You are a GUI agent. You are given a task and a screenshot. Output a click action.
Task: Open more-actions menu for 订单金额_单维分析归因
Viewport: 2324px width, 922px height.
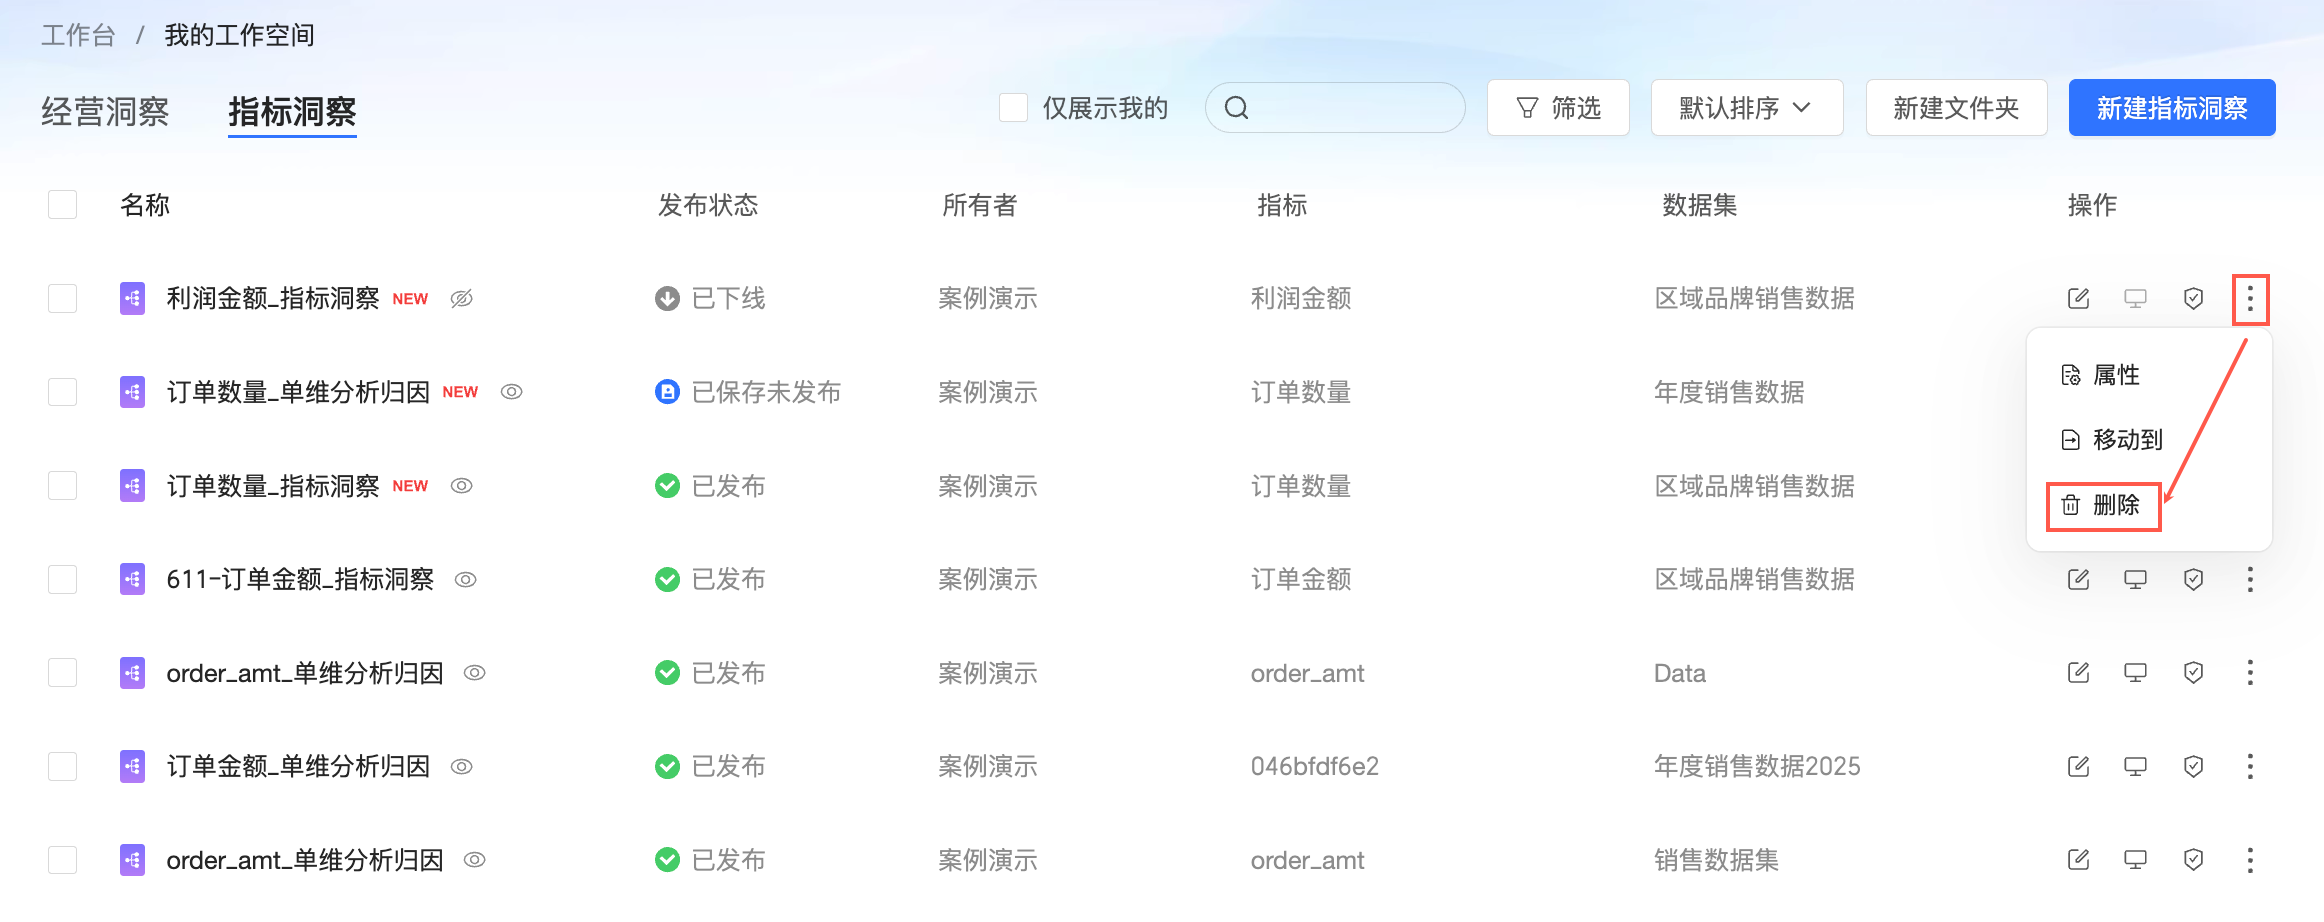tap(2250, 766)
